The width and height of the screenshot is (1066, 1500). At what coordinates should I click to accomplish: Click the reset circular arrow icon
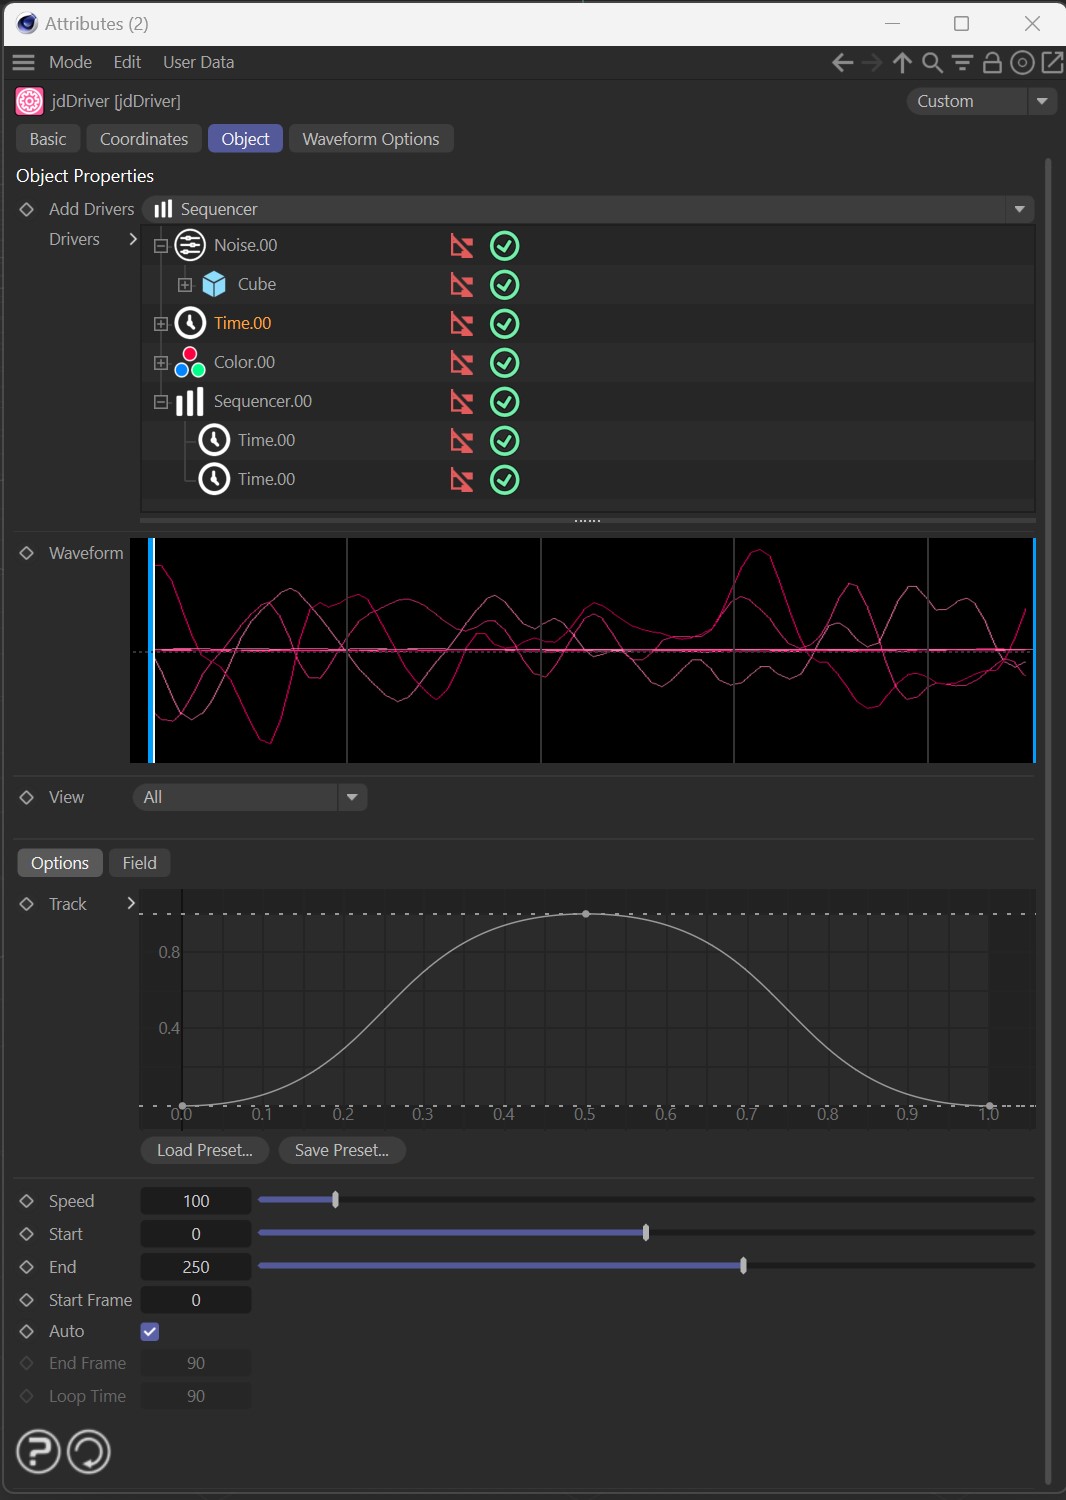pos(89,1452)
